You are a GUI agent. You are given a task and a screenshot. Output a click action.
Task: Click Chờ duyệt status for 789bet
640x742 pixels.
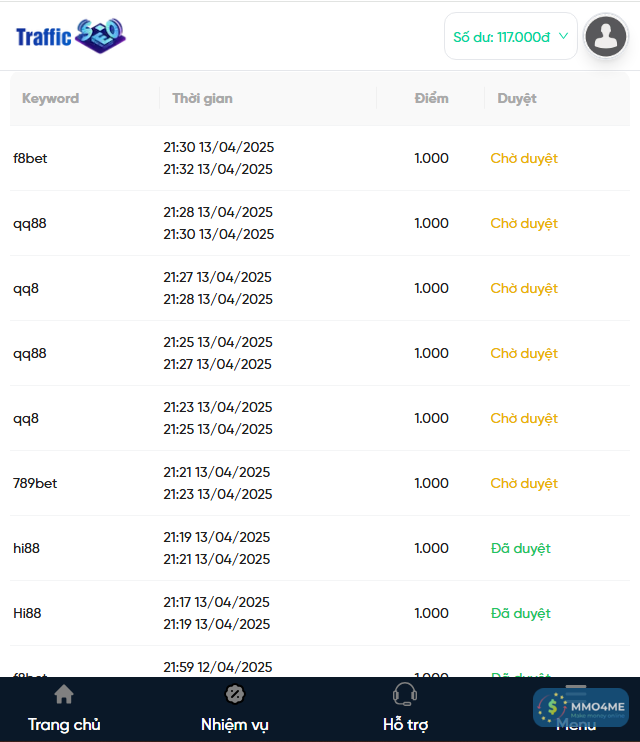coord(524,483)
